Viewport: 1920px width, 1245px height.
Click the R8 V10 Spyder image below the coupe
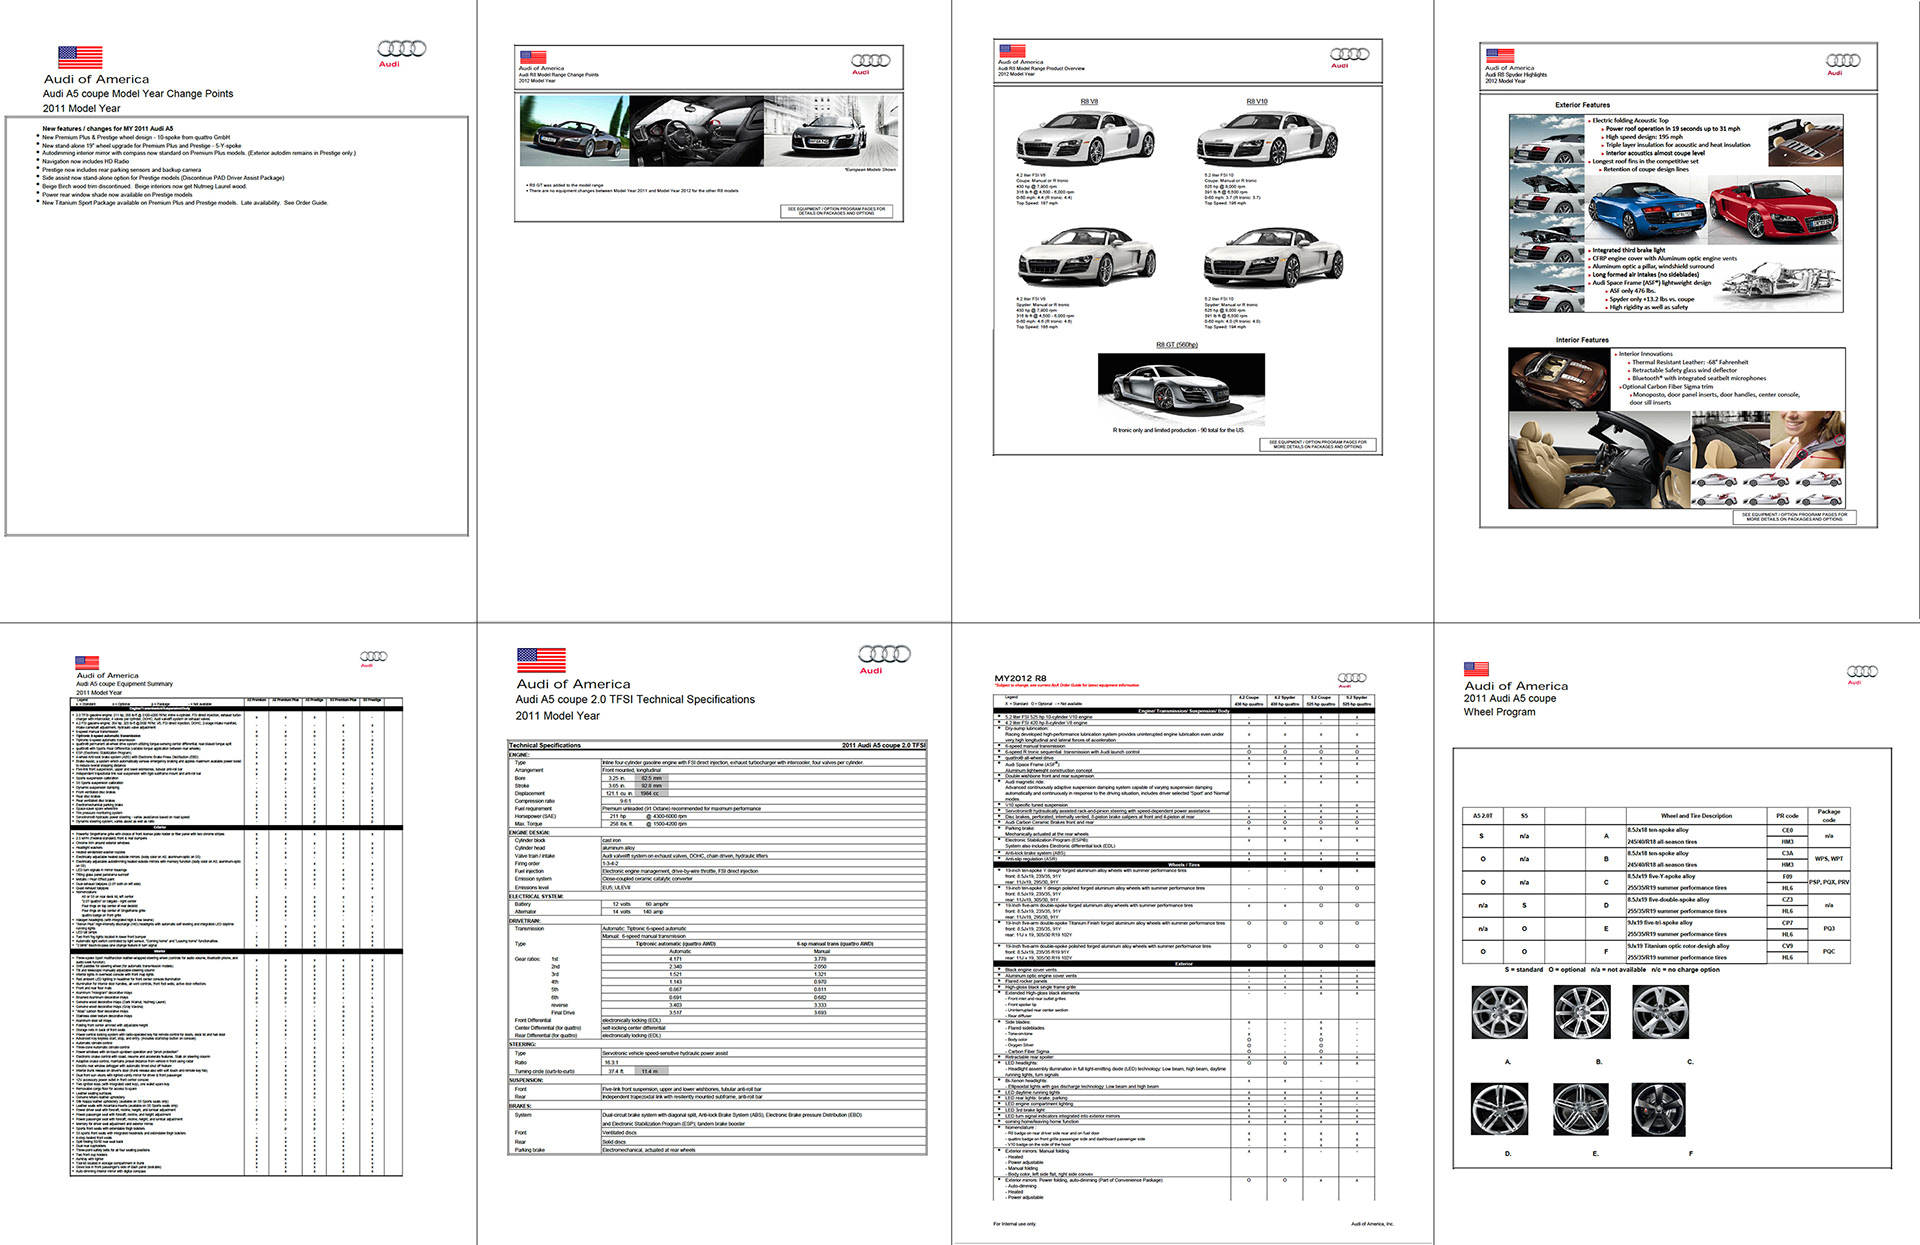1274,258
